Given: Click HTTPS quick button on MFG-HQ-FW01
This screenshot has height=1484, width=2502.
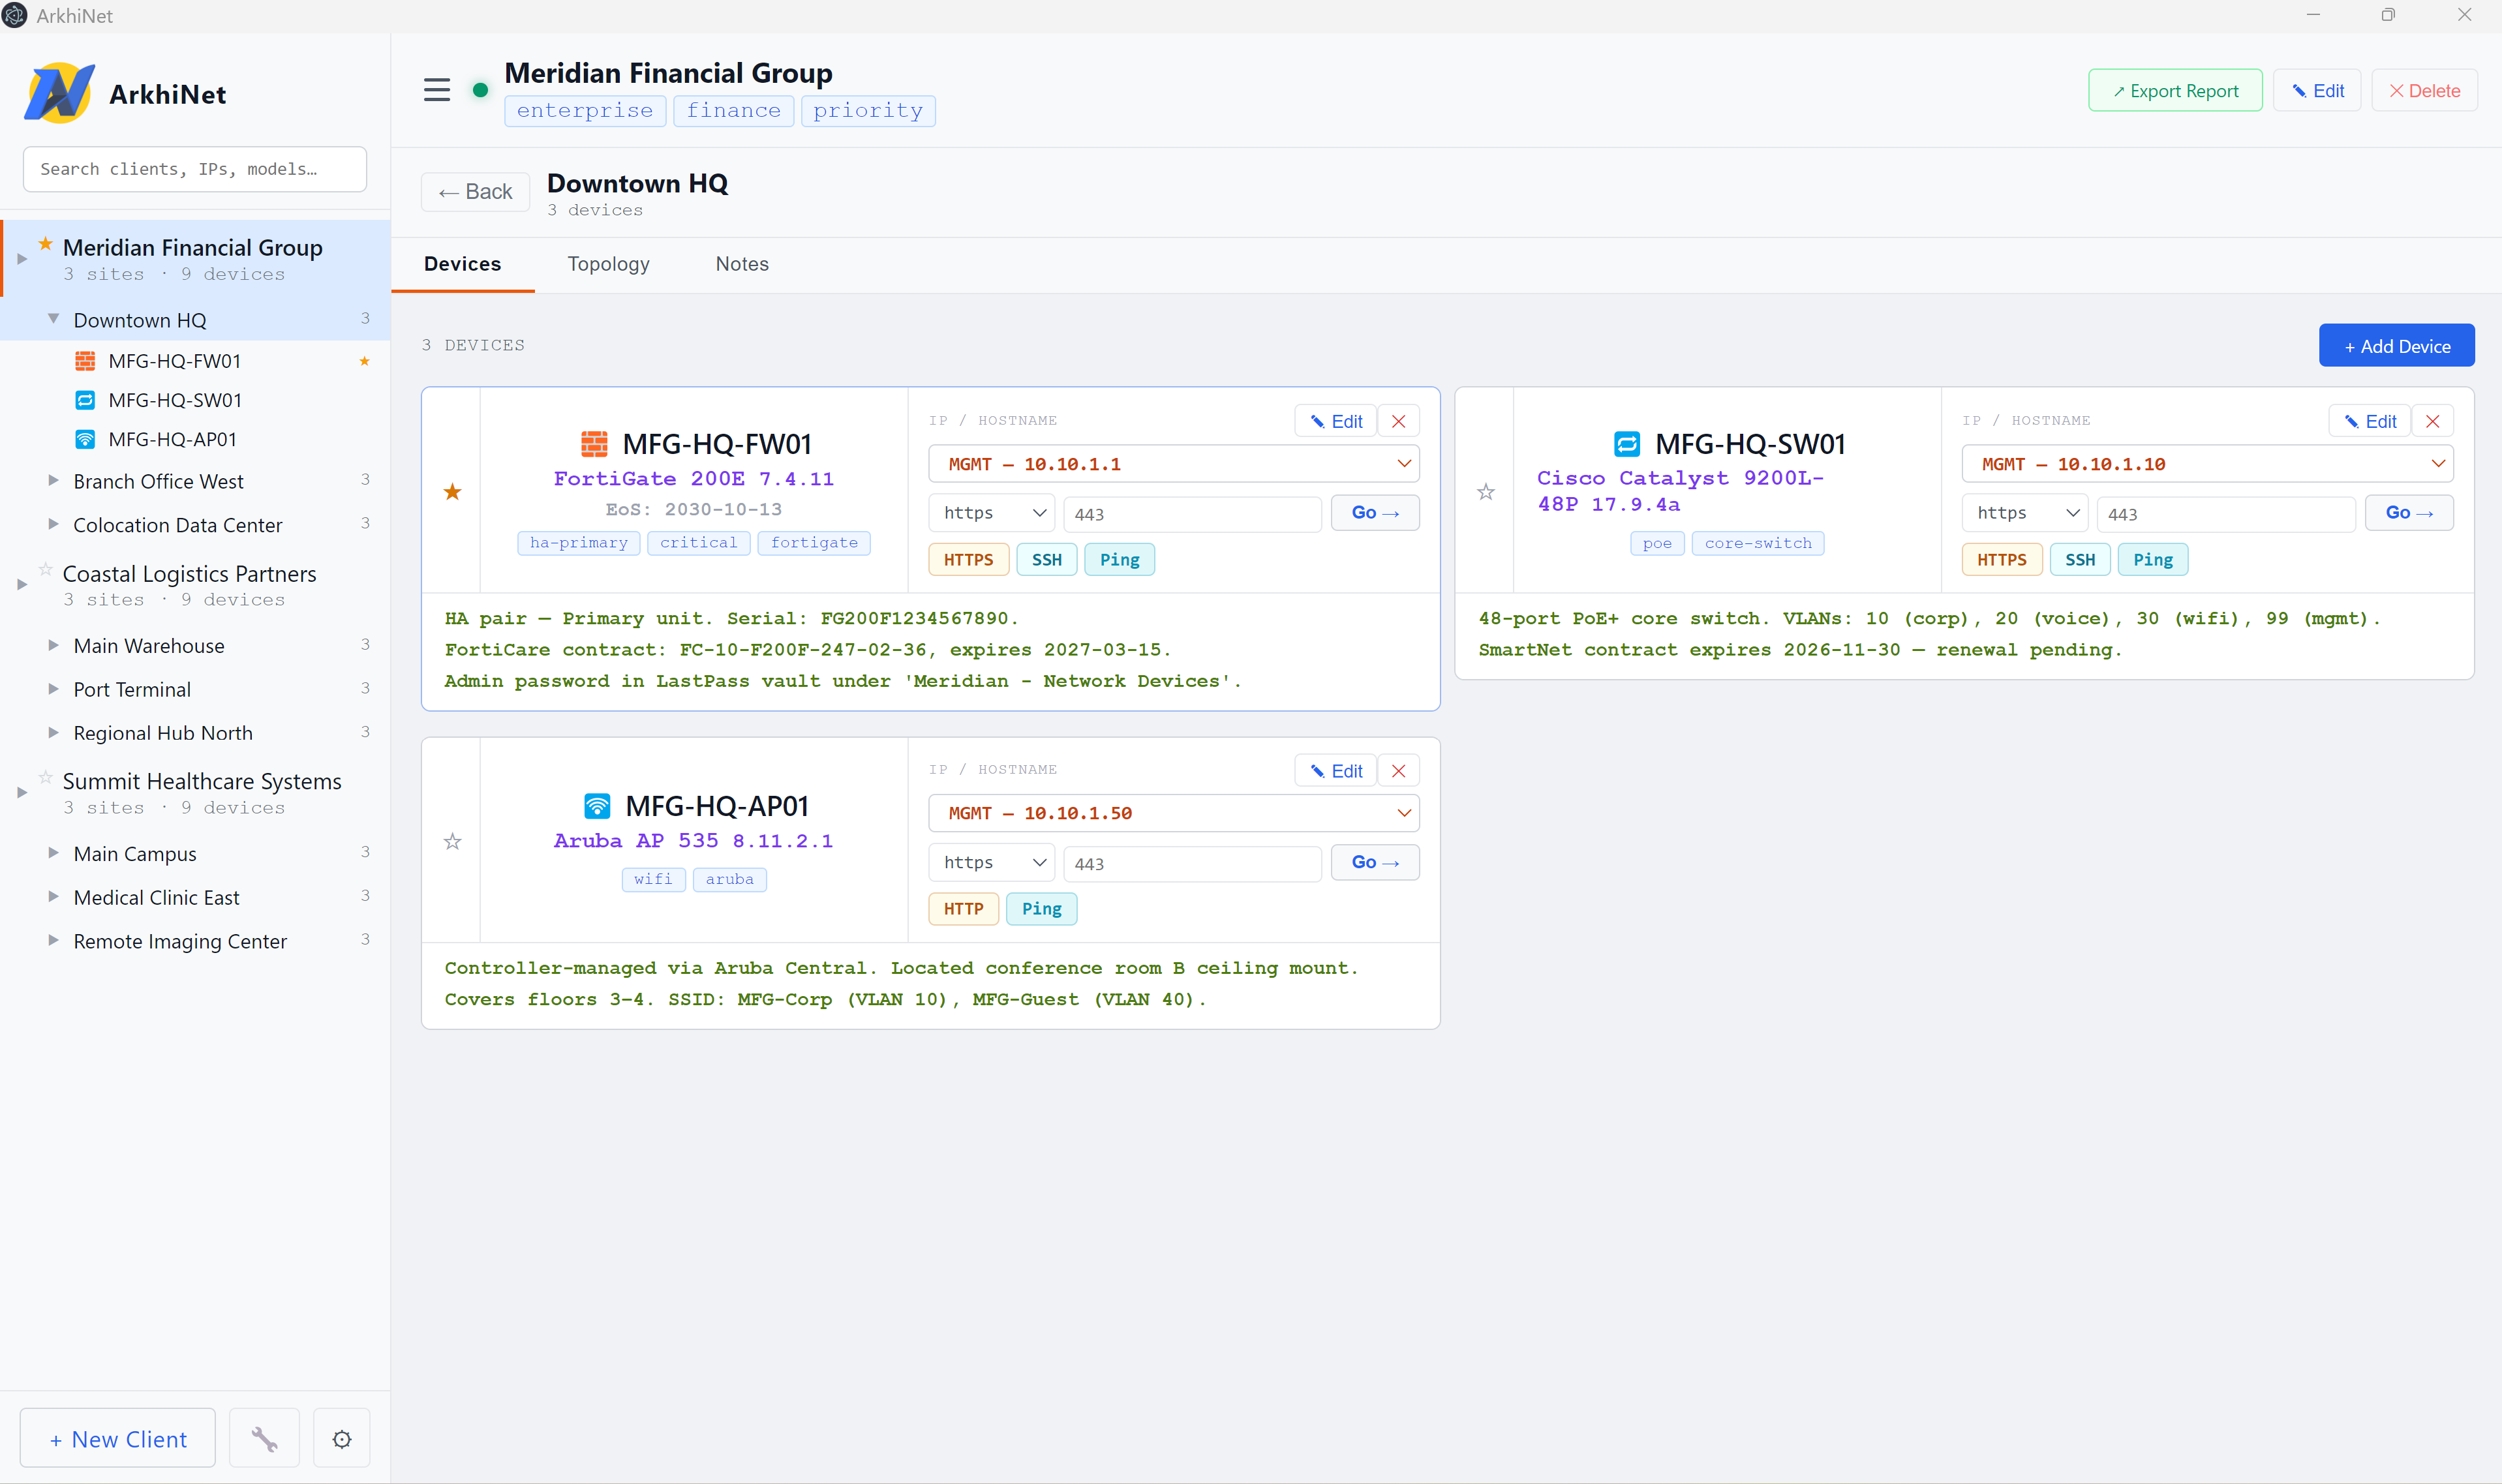Looking at the screenshot, I should click(968, 560).
